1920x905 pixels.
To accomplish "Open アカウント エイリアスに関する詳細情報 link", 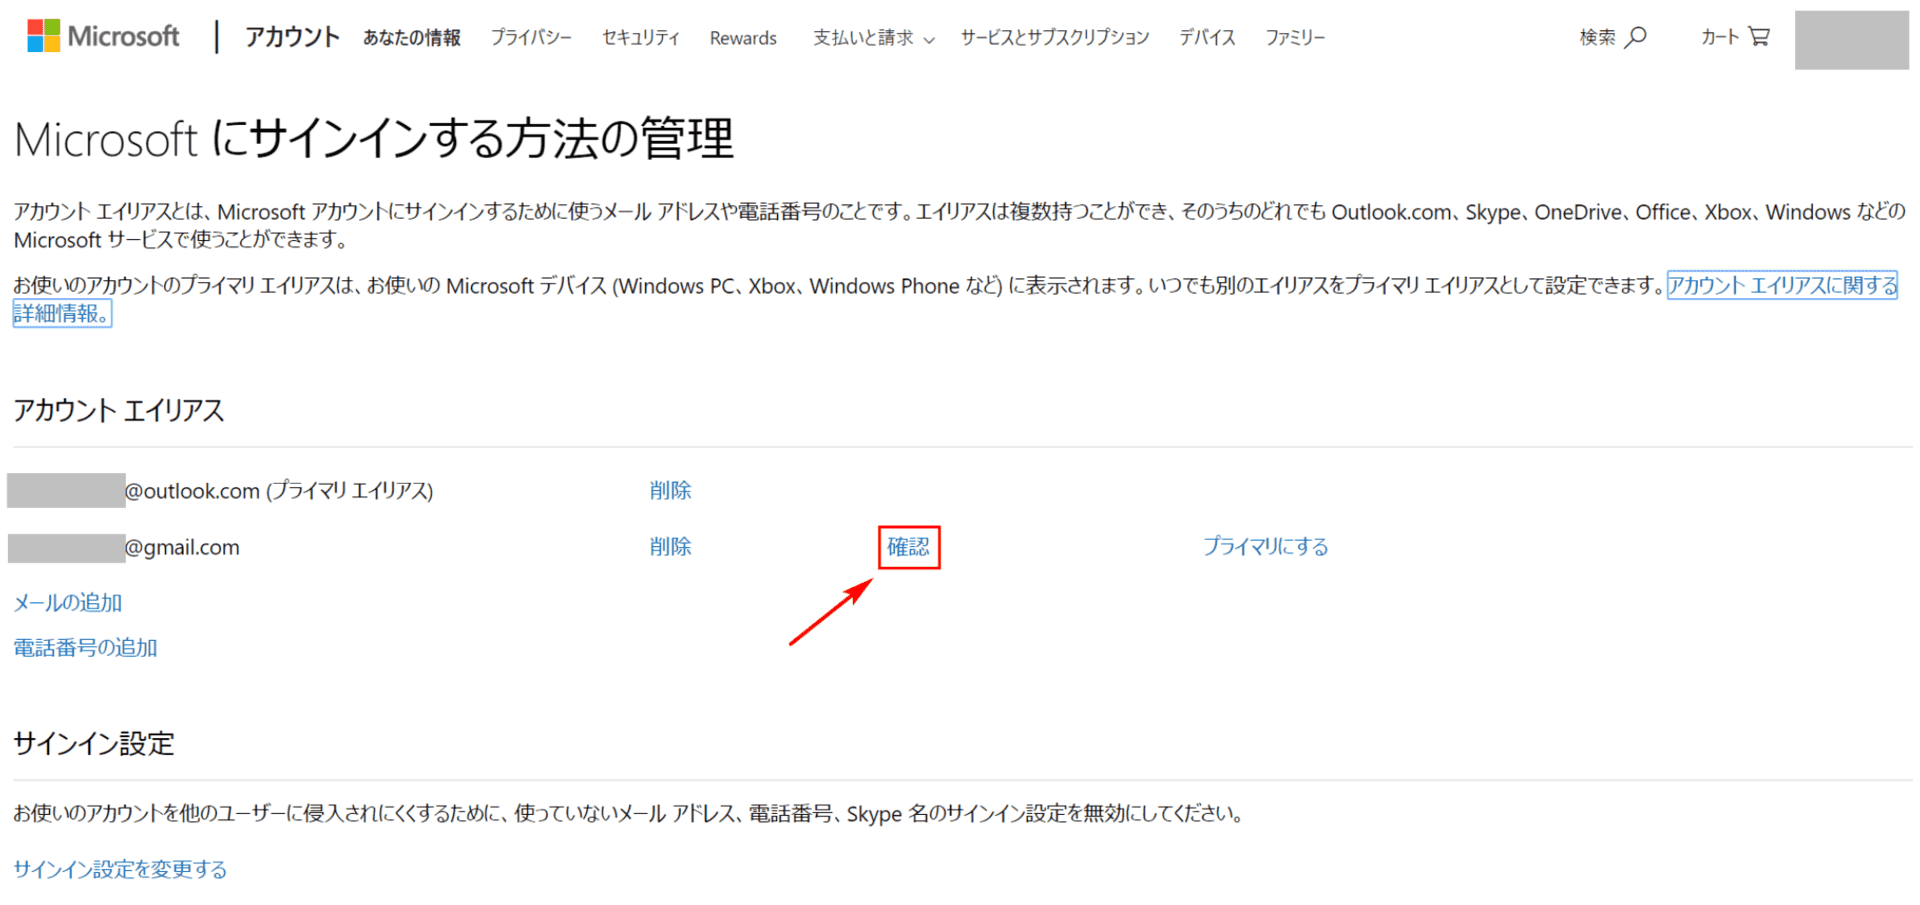I will [x=1782, y=286].
